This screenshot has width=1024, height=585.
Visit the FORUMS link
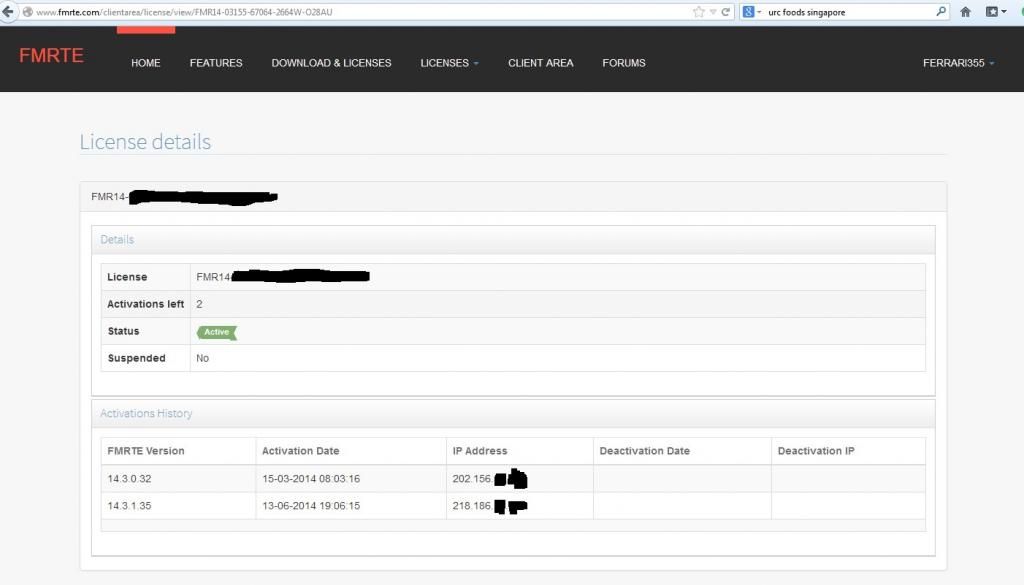click(624, 63)
